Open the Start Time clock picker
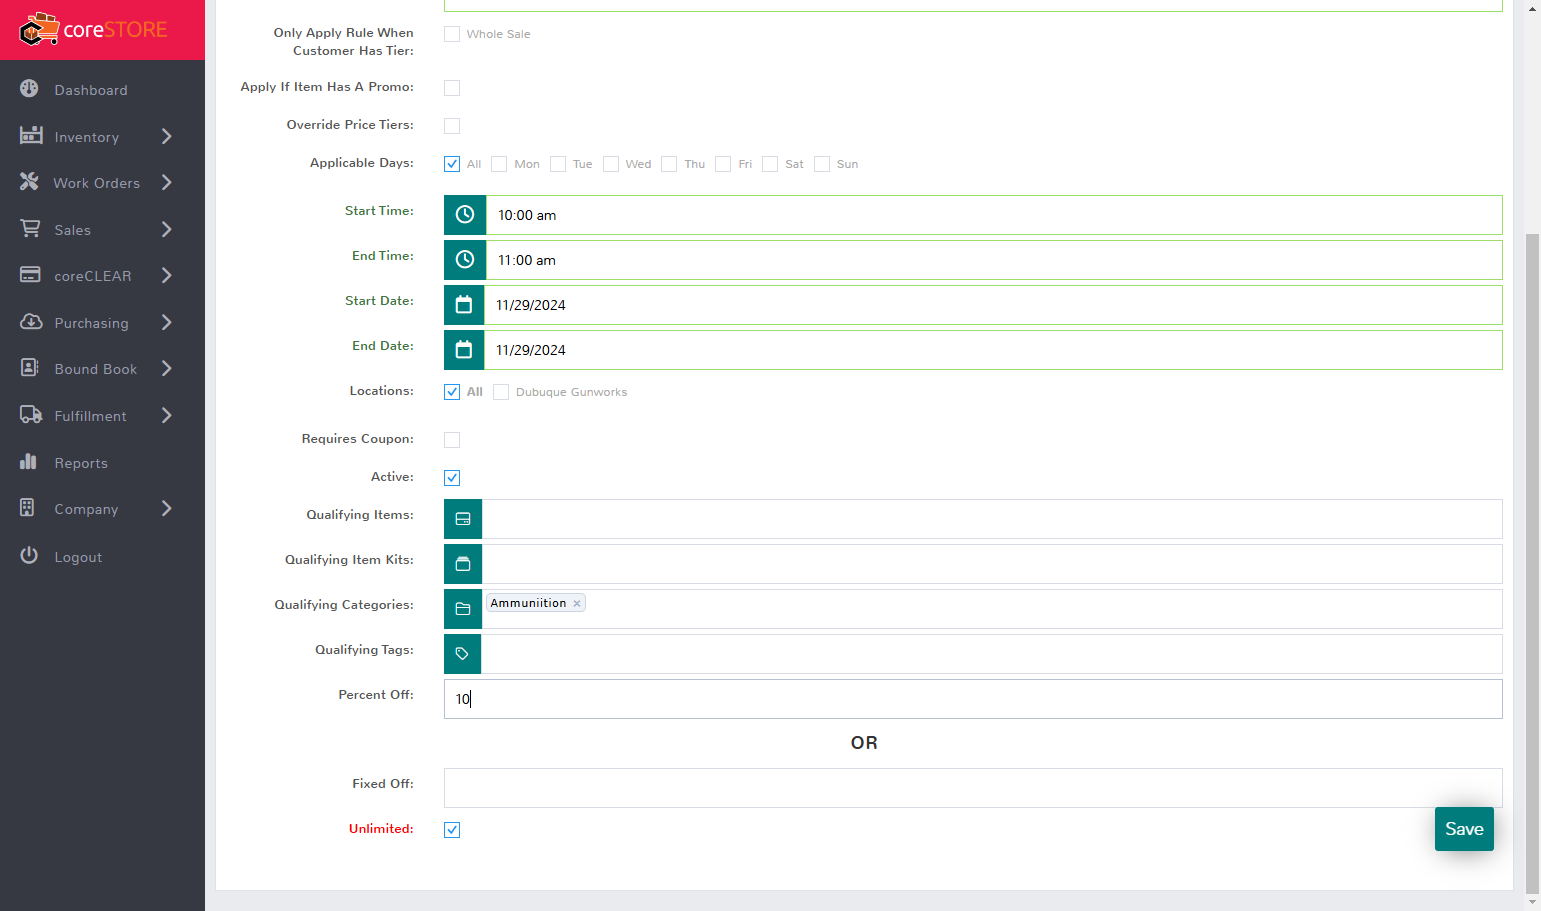Image resolution: width=1541 pixels, height=911 pixels. [465, 215]
